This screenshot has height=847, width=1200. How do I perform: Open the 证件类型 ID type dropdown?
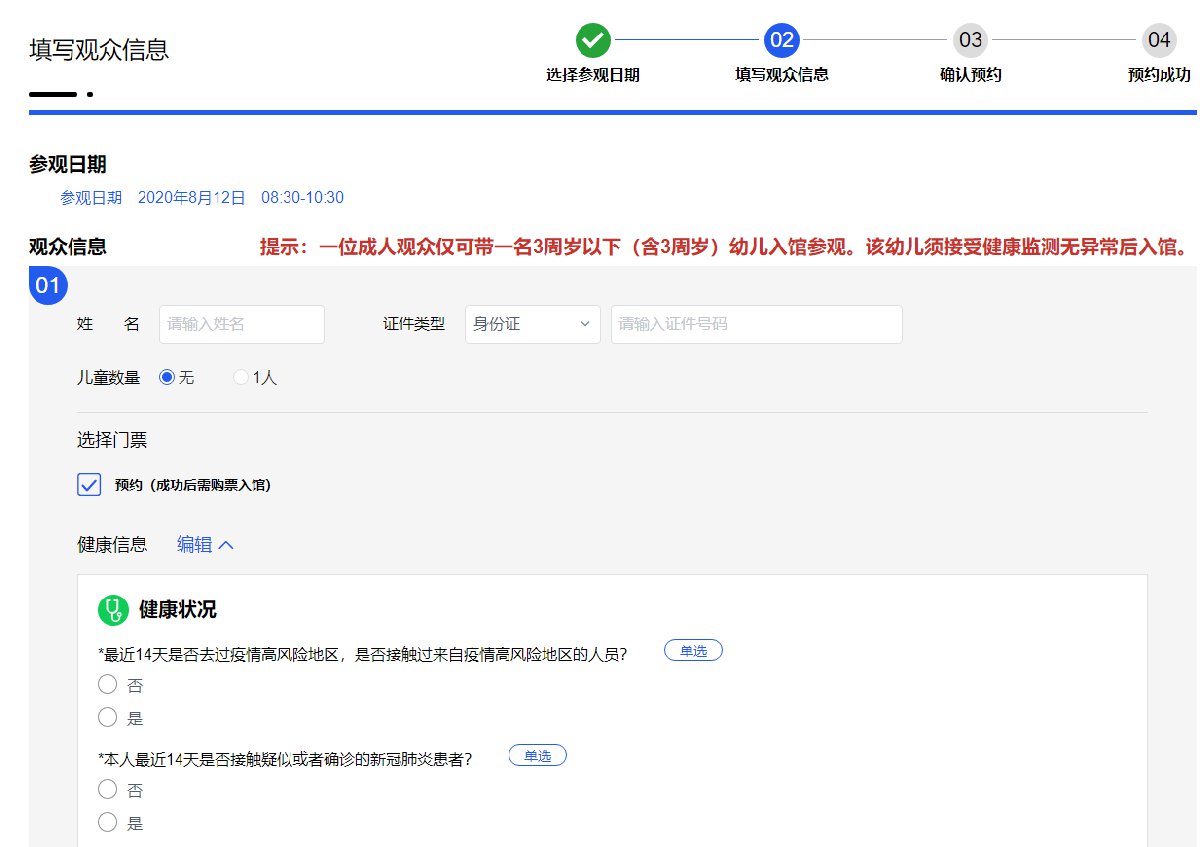click(532, 325)
